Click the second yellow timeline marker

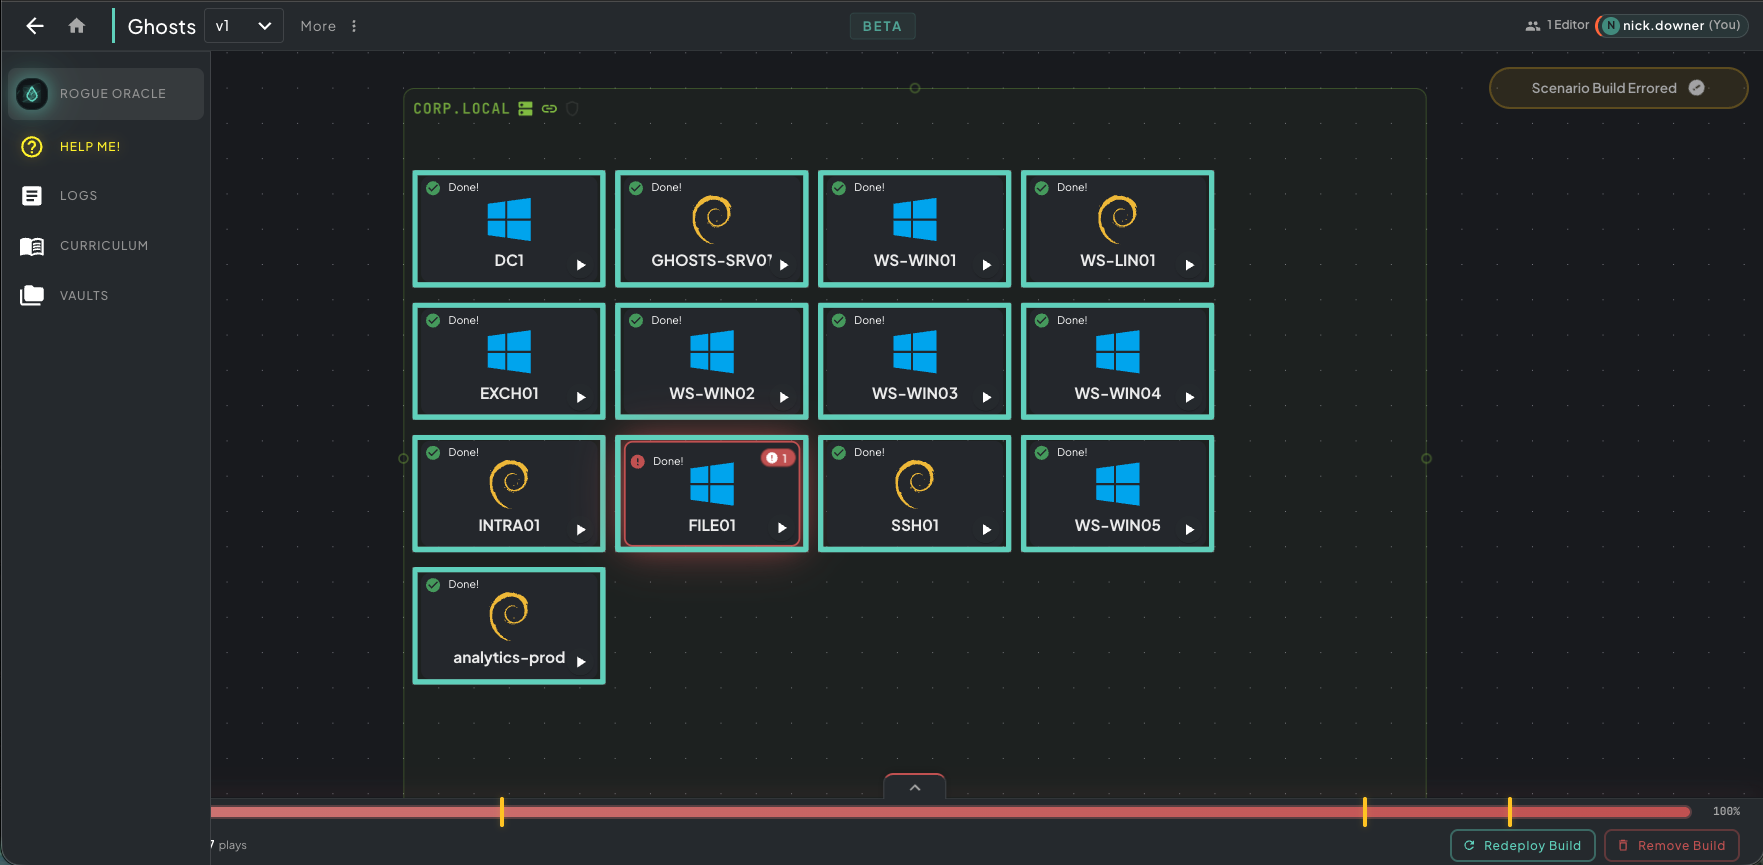click(1365, 812)
